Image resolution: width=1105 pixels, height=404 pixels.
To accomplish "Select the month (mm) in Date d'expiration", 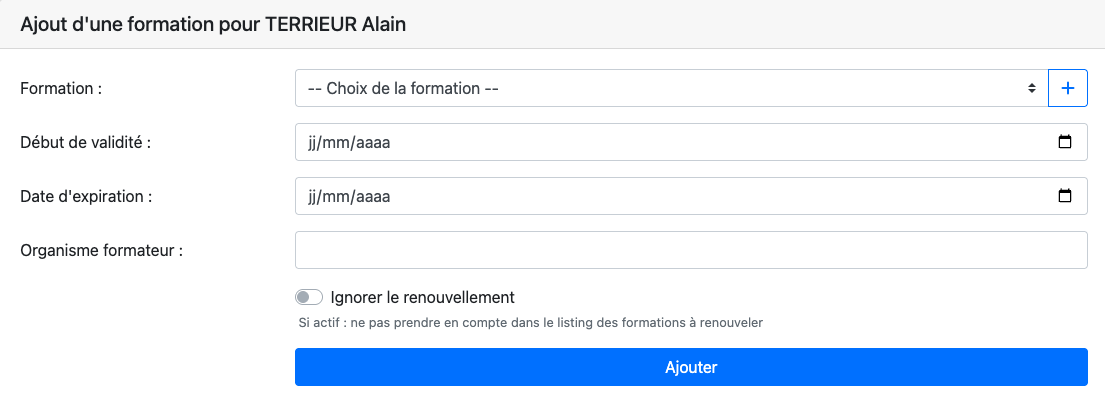I will pos(337,196).
